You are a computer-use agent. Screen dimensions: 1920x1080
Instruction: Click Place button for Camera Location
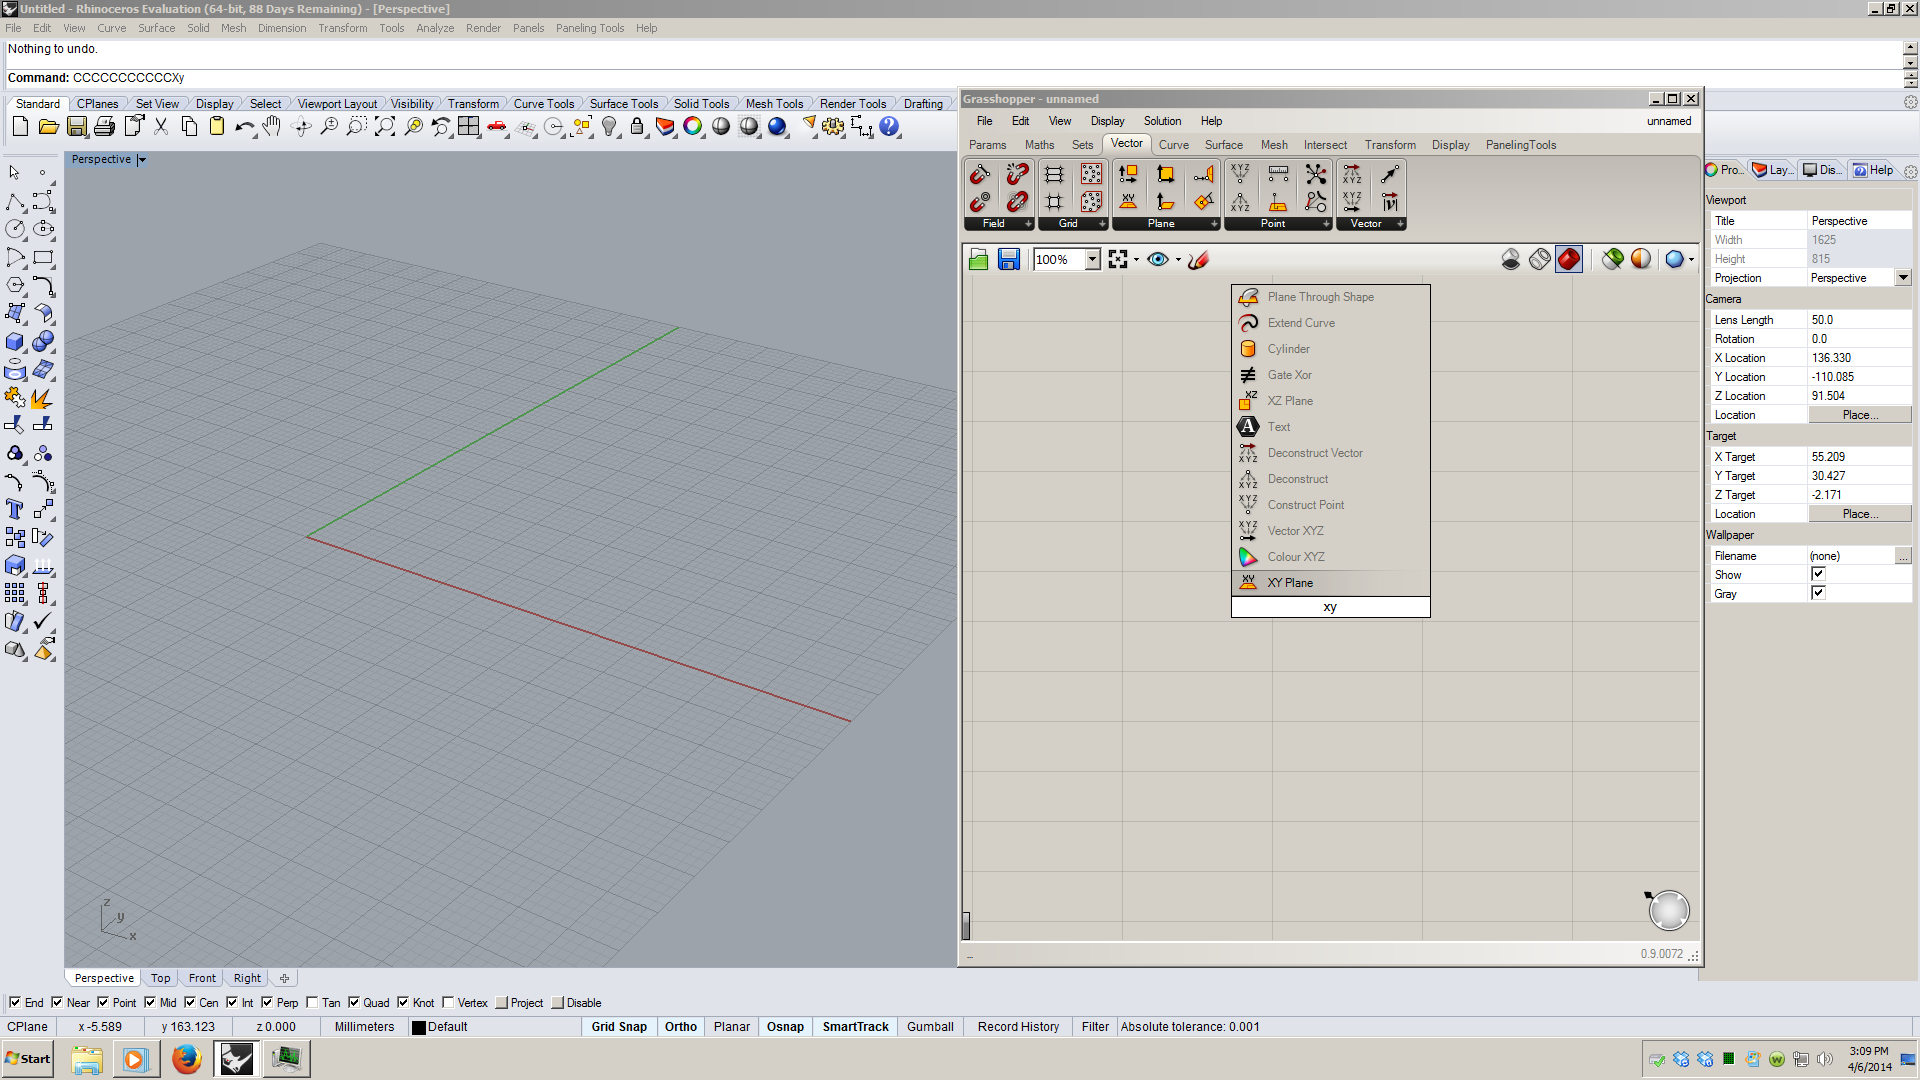tap(1860, 415)
